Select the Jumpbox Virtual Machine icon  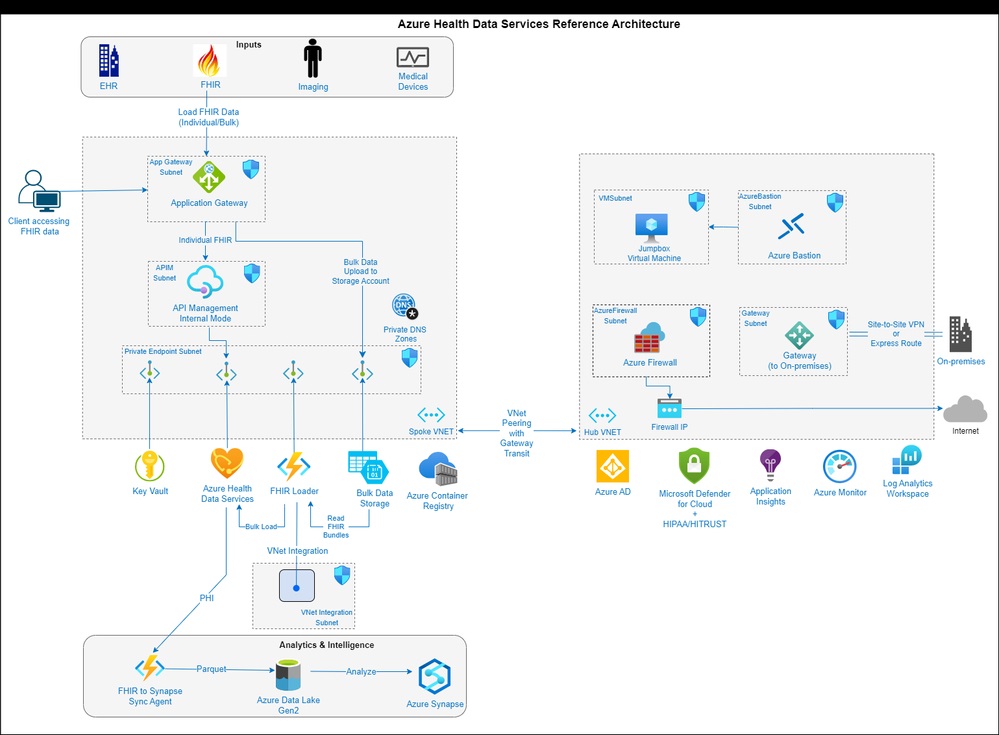(x=651, y=228)
